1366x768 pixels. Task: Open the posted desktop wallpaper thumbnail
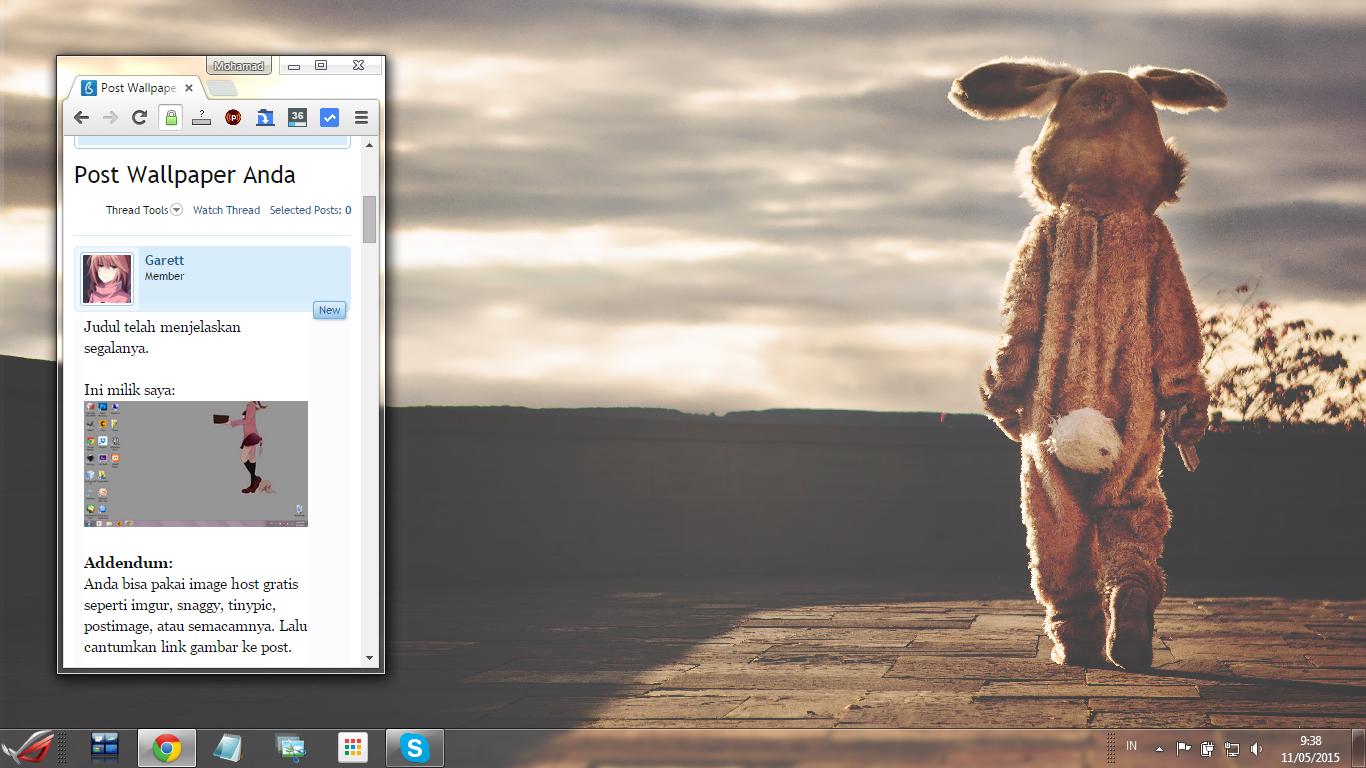[196, 464]
